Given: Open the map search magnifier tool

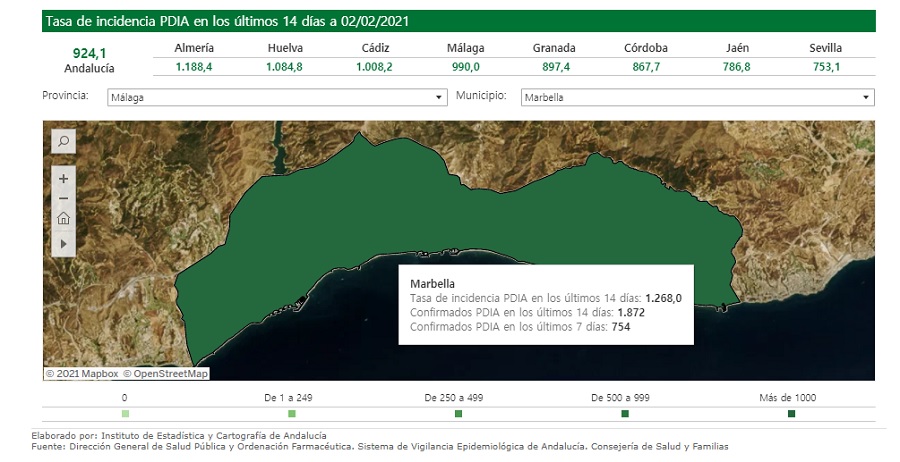Looking at the screenshot, I should tap(63, 141).
